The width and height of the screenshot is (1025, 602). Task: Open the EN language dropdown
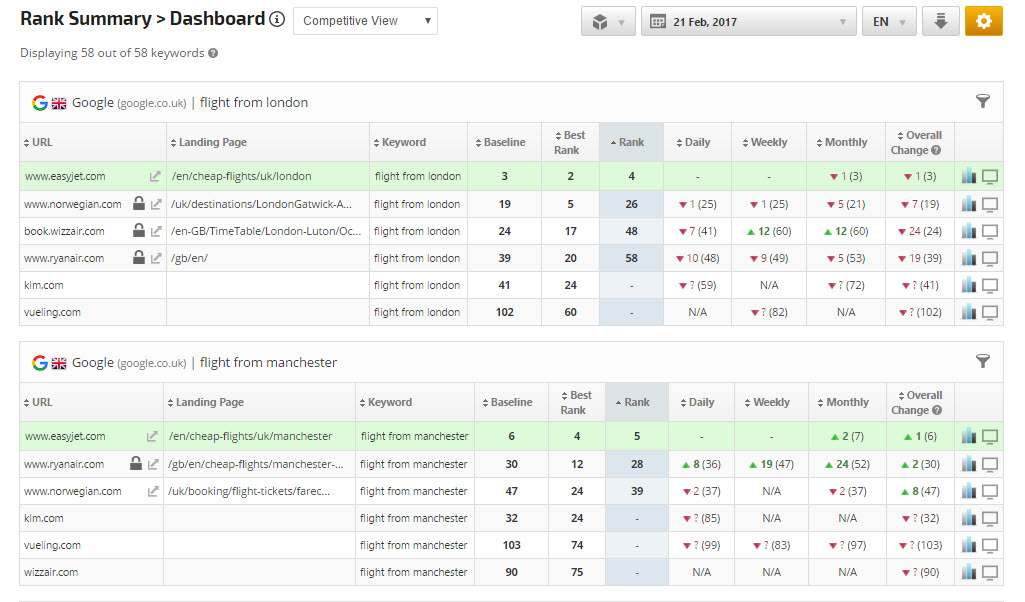point(889,22)
